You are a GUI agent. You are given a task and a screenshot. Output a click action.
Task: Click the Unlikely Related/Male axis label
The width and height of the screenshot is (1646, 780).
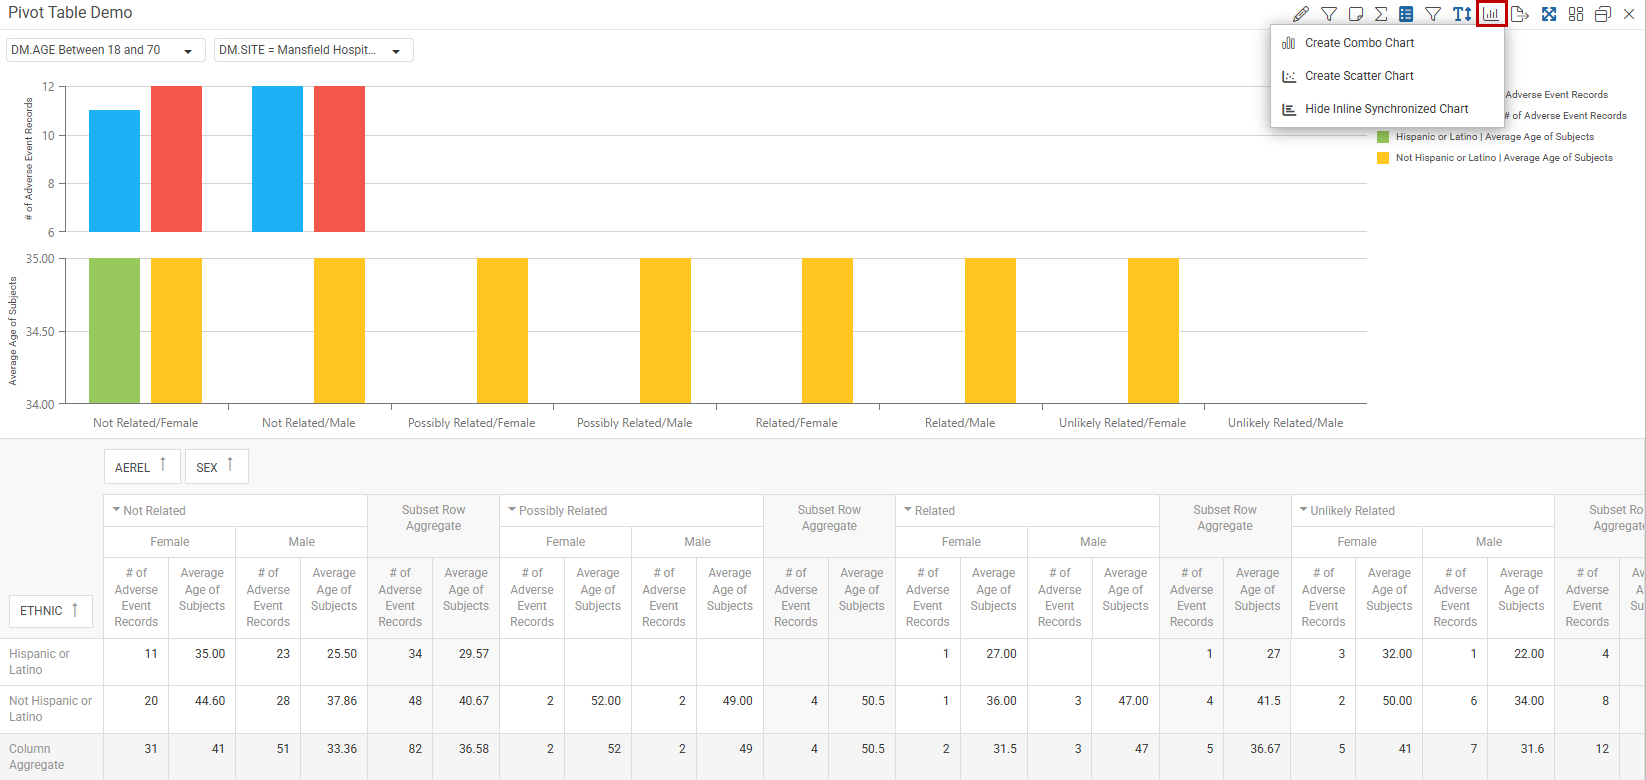(1285, 423)
